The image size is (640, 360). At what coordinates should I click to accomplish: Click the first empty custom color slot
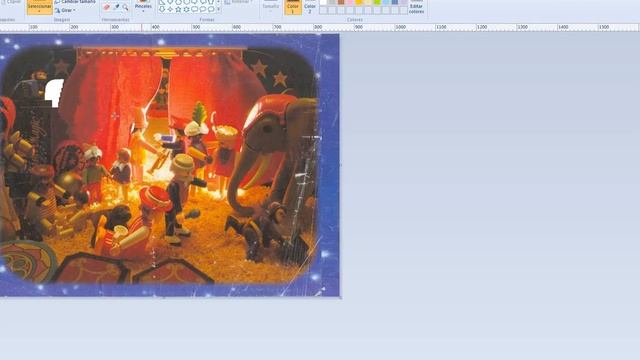point(323,10)
